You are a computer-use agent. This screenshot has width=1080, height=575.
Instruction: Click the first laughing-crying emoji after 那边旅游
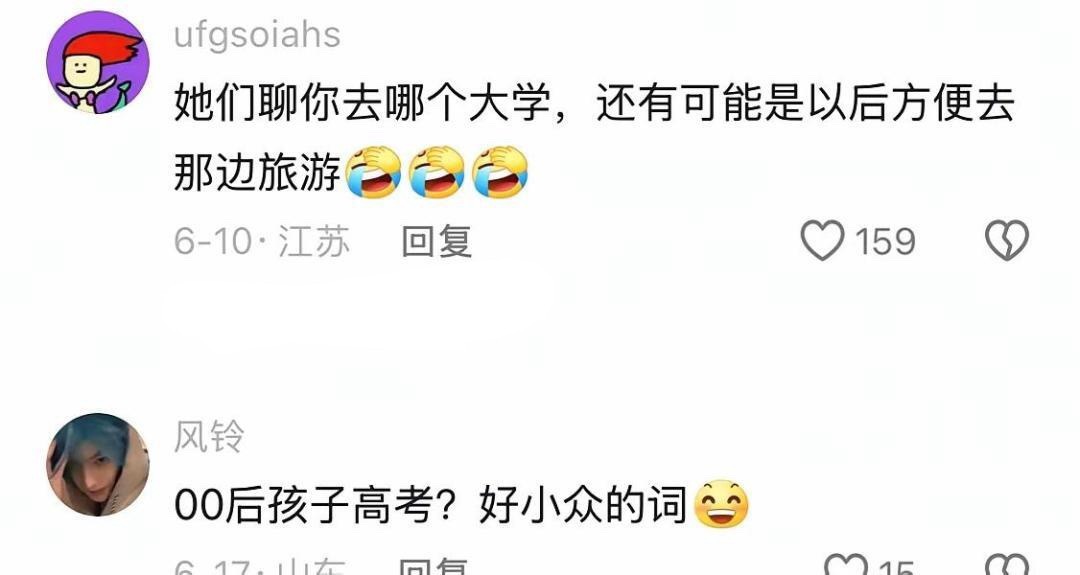coord(373,172)
